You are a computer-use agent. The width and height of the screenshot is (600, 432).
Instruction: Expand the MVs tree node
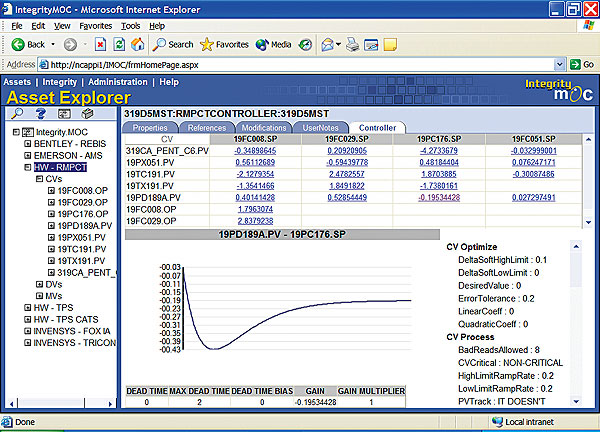39,296
